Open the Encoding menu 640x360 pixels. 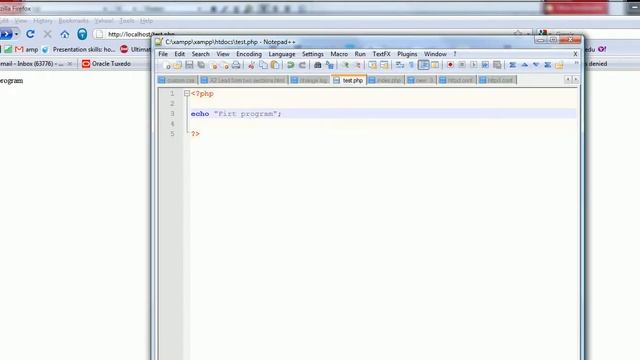pyautogui.click(x=249, y=54)
